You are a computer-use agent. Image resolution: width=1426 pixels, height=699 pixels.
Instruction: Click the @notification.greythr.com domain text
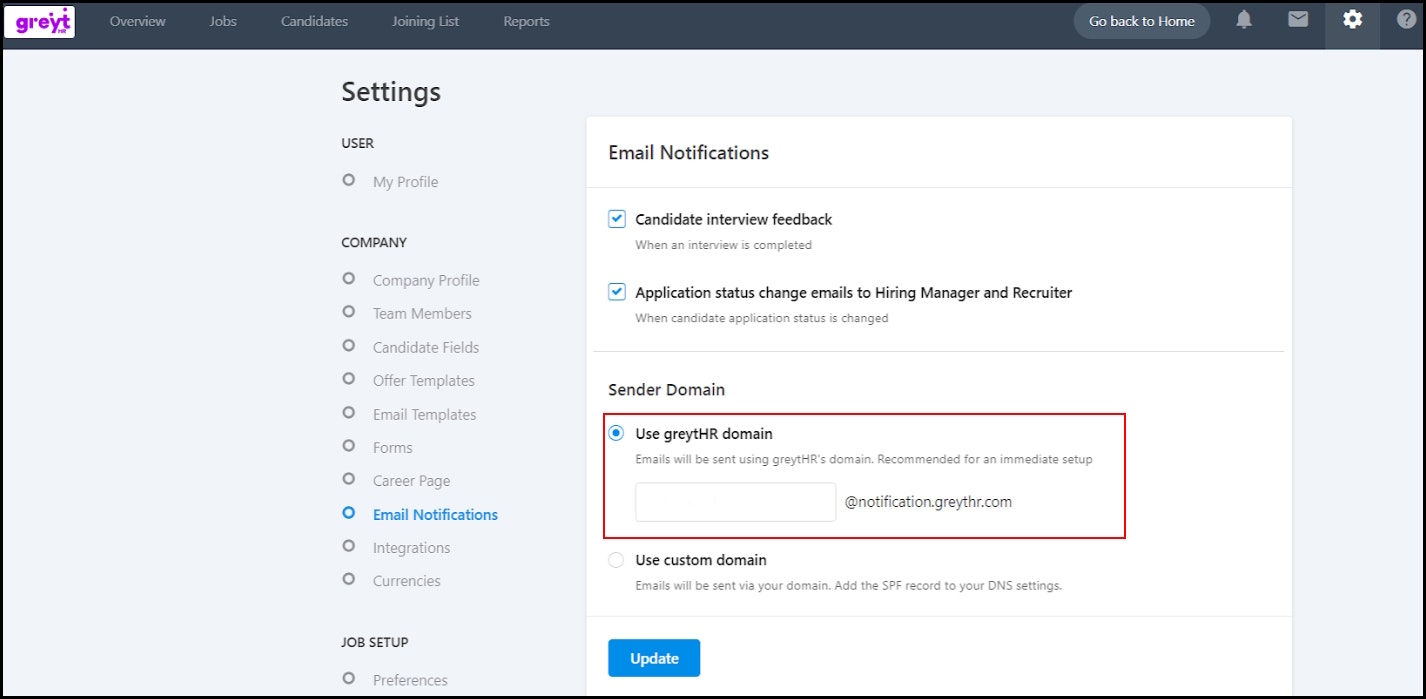click(928, 502)
